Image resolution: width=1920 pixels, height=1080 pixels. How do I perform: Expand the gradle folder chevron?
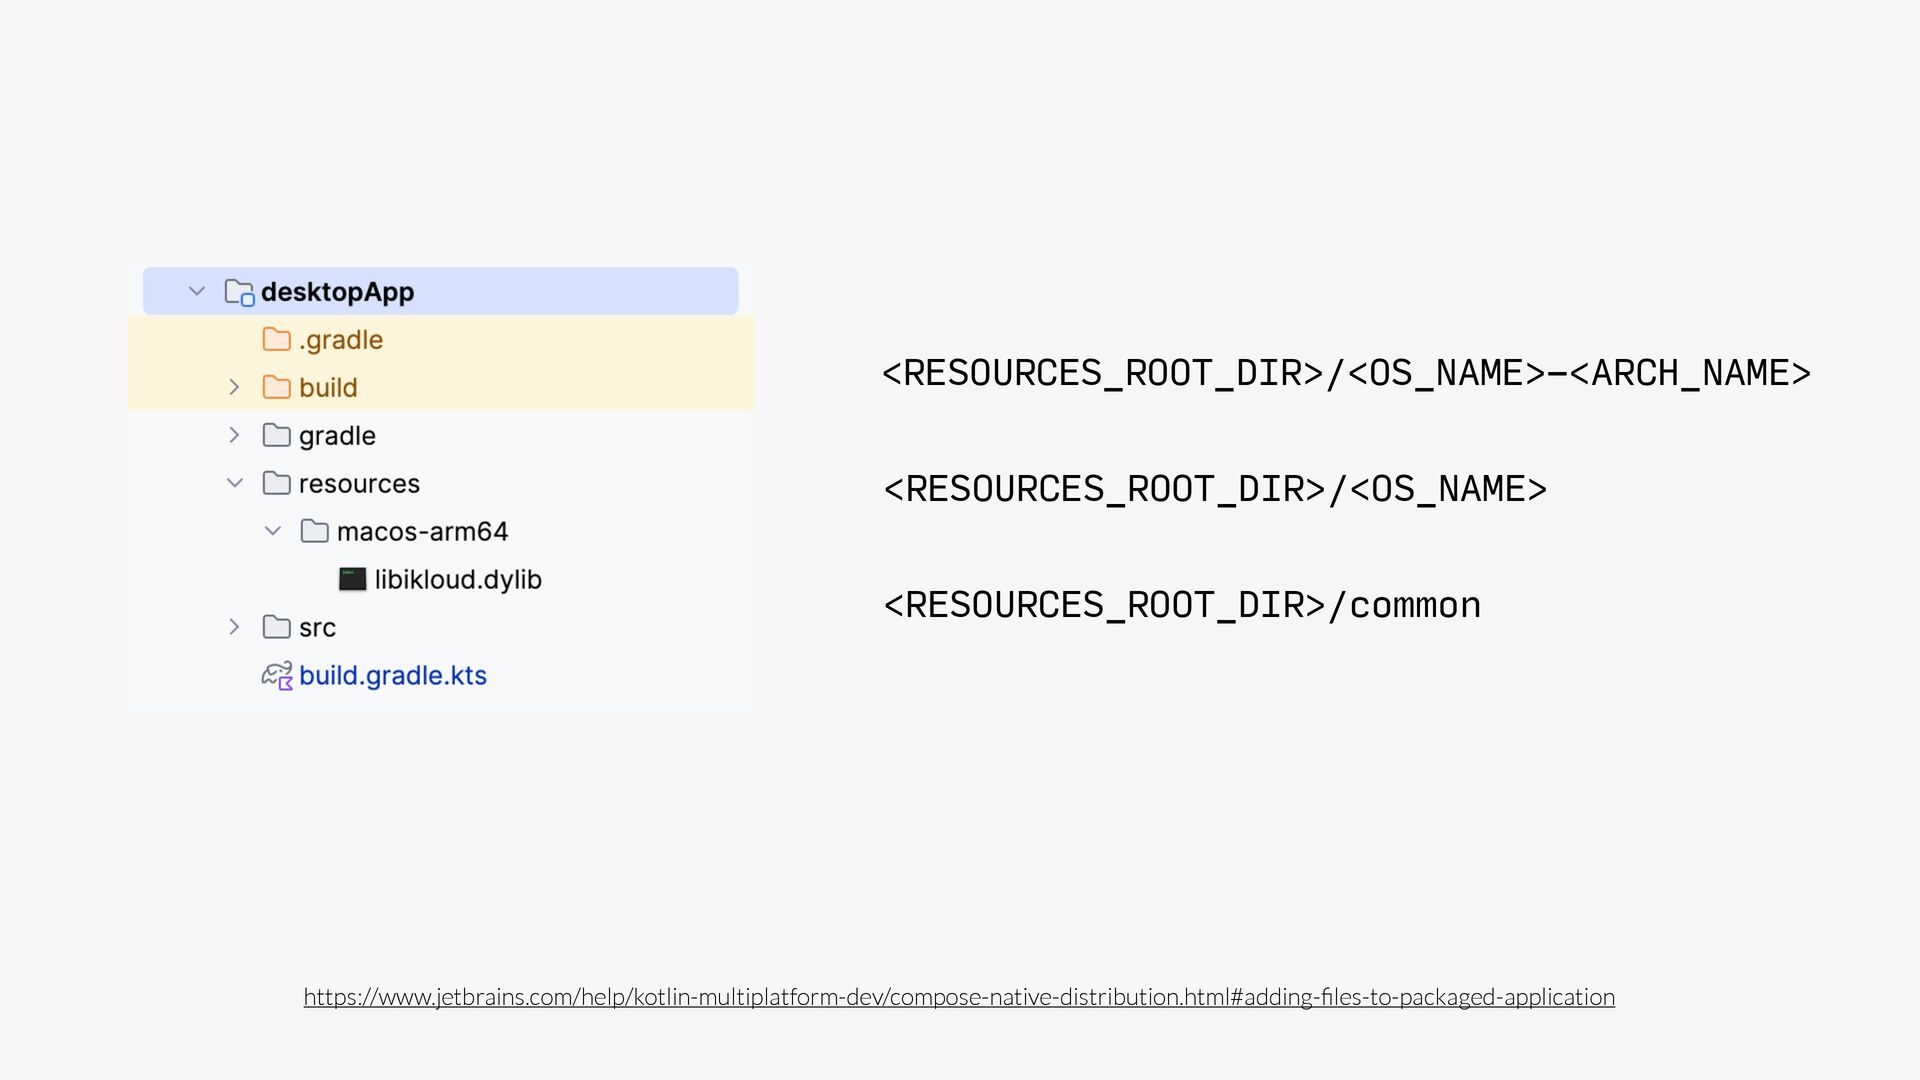234,436
